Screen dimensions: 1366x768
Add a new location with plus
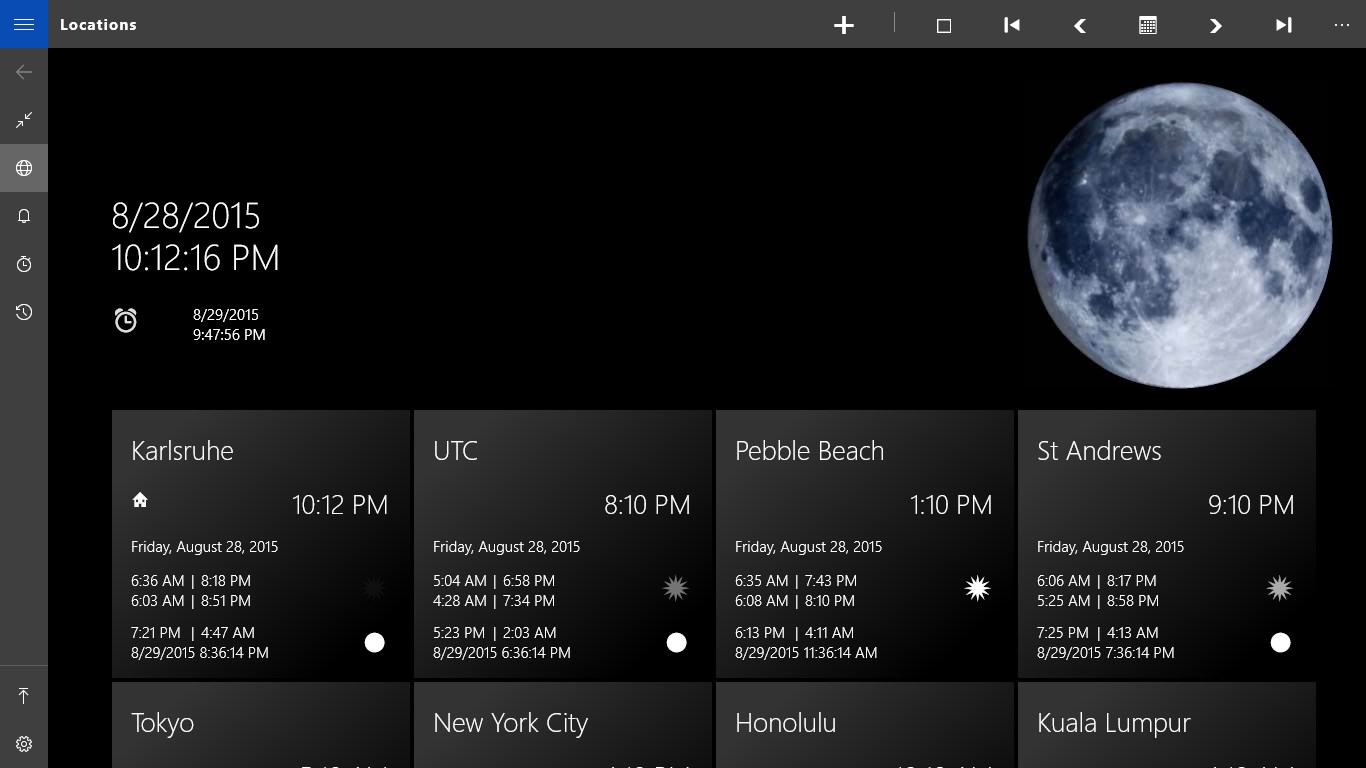(x=844, y=25)
